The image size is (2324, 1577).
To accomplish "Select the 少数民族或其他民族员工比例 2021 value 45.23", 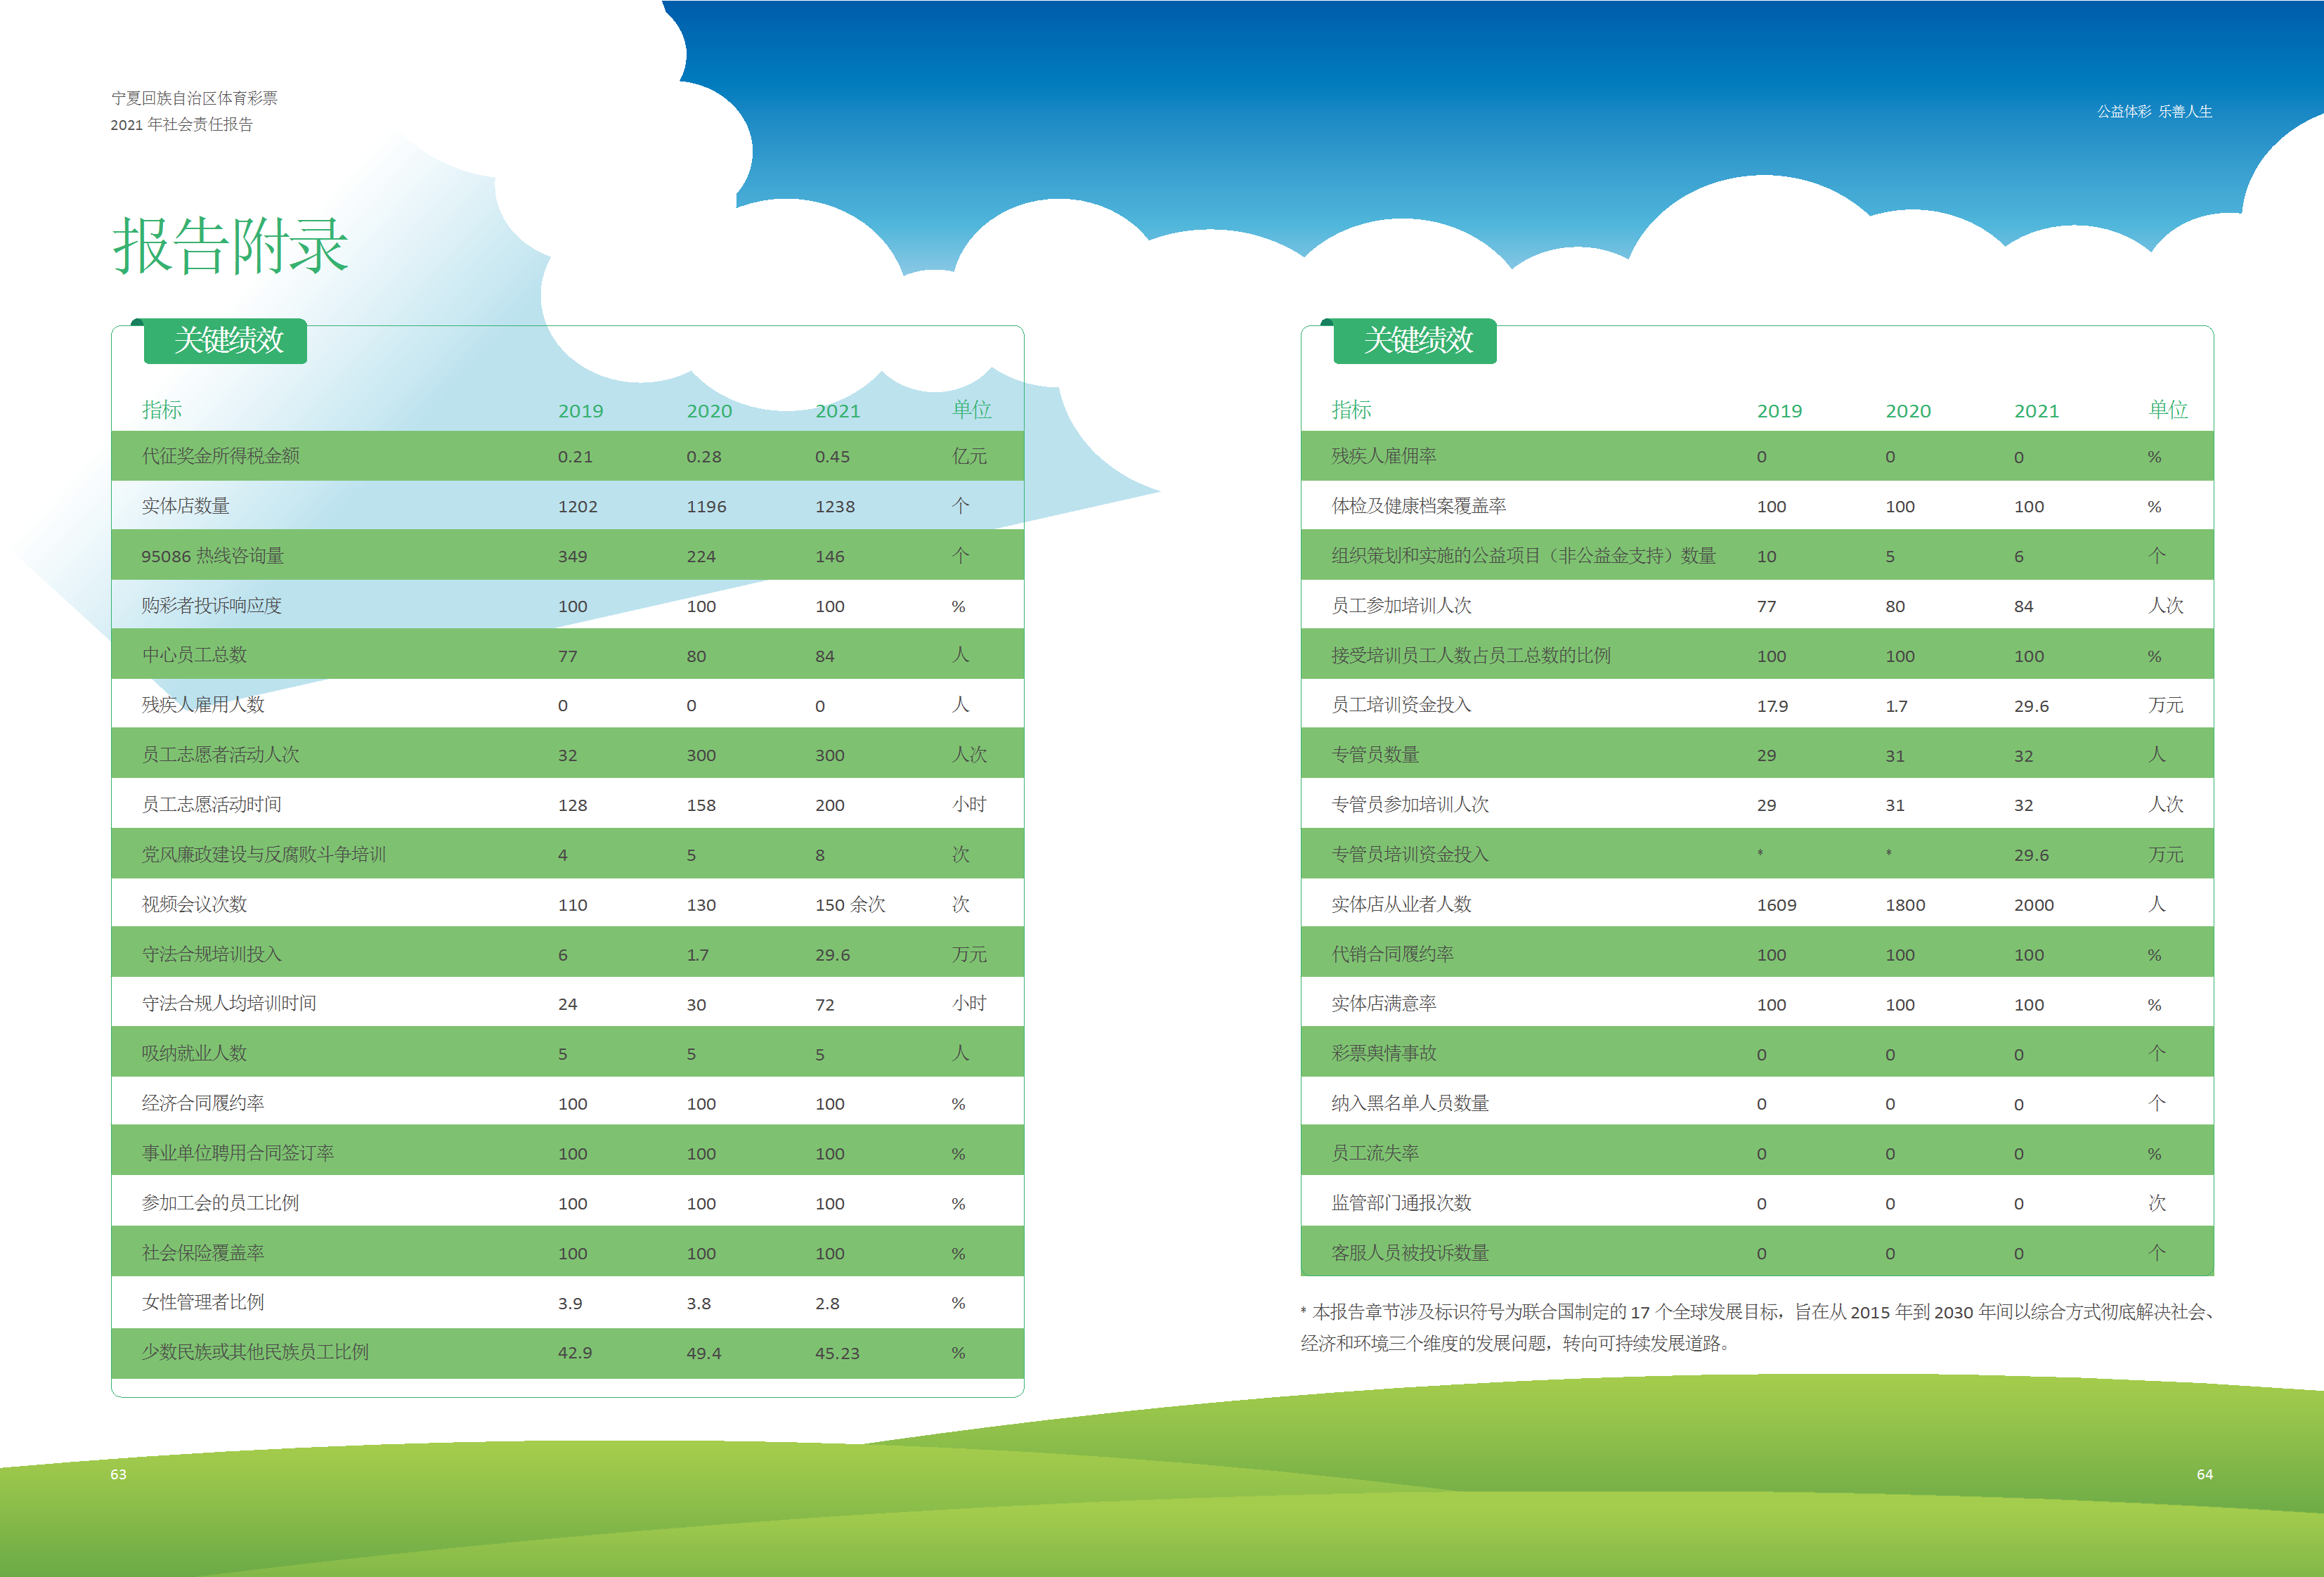I will (x=836, y=1353).
